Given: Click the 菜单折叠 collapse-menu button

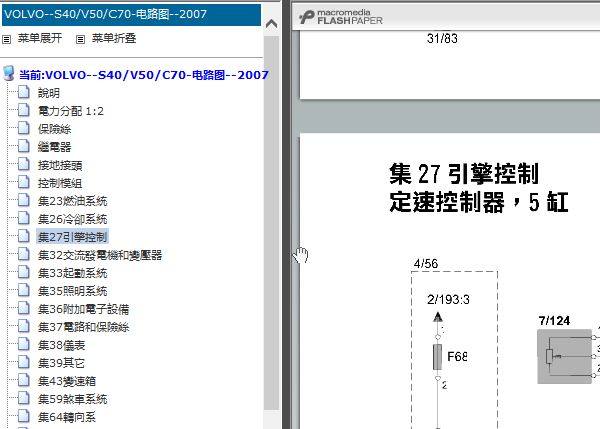Looking at the screenshot, I should tap(114, 38).
